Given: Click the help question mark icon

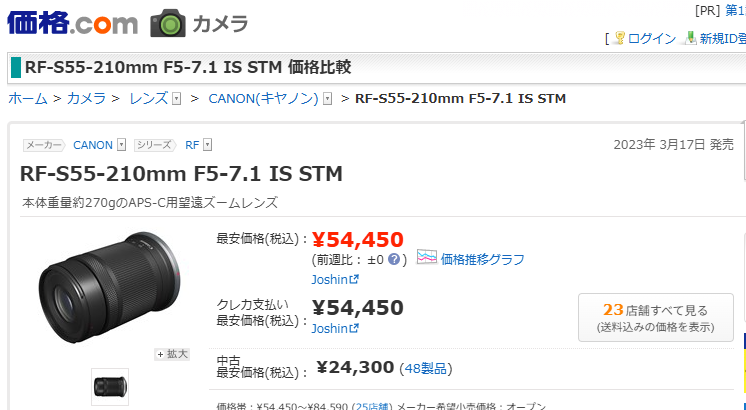Looking at the screenshot, I should (395, 259).
